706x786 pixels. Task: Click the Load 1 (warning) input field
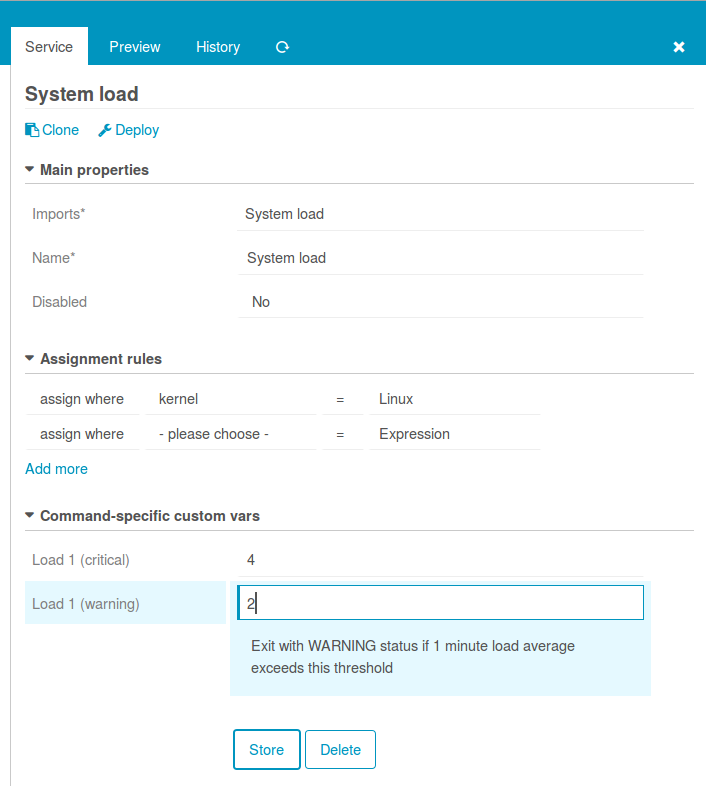440,603
